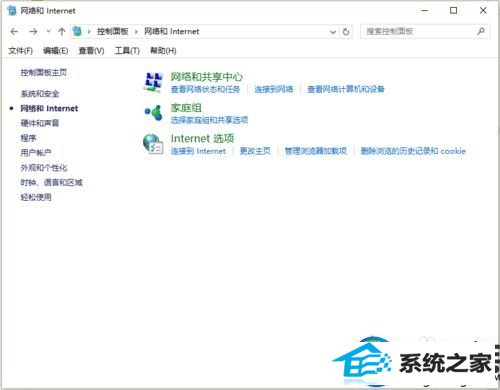Image resolution: width=500 pixels, height=390 pixels.
Task: Open the HomeGroup (家庭组) icon
Action: point(153,112)
